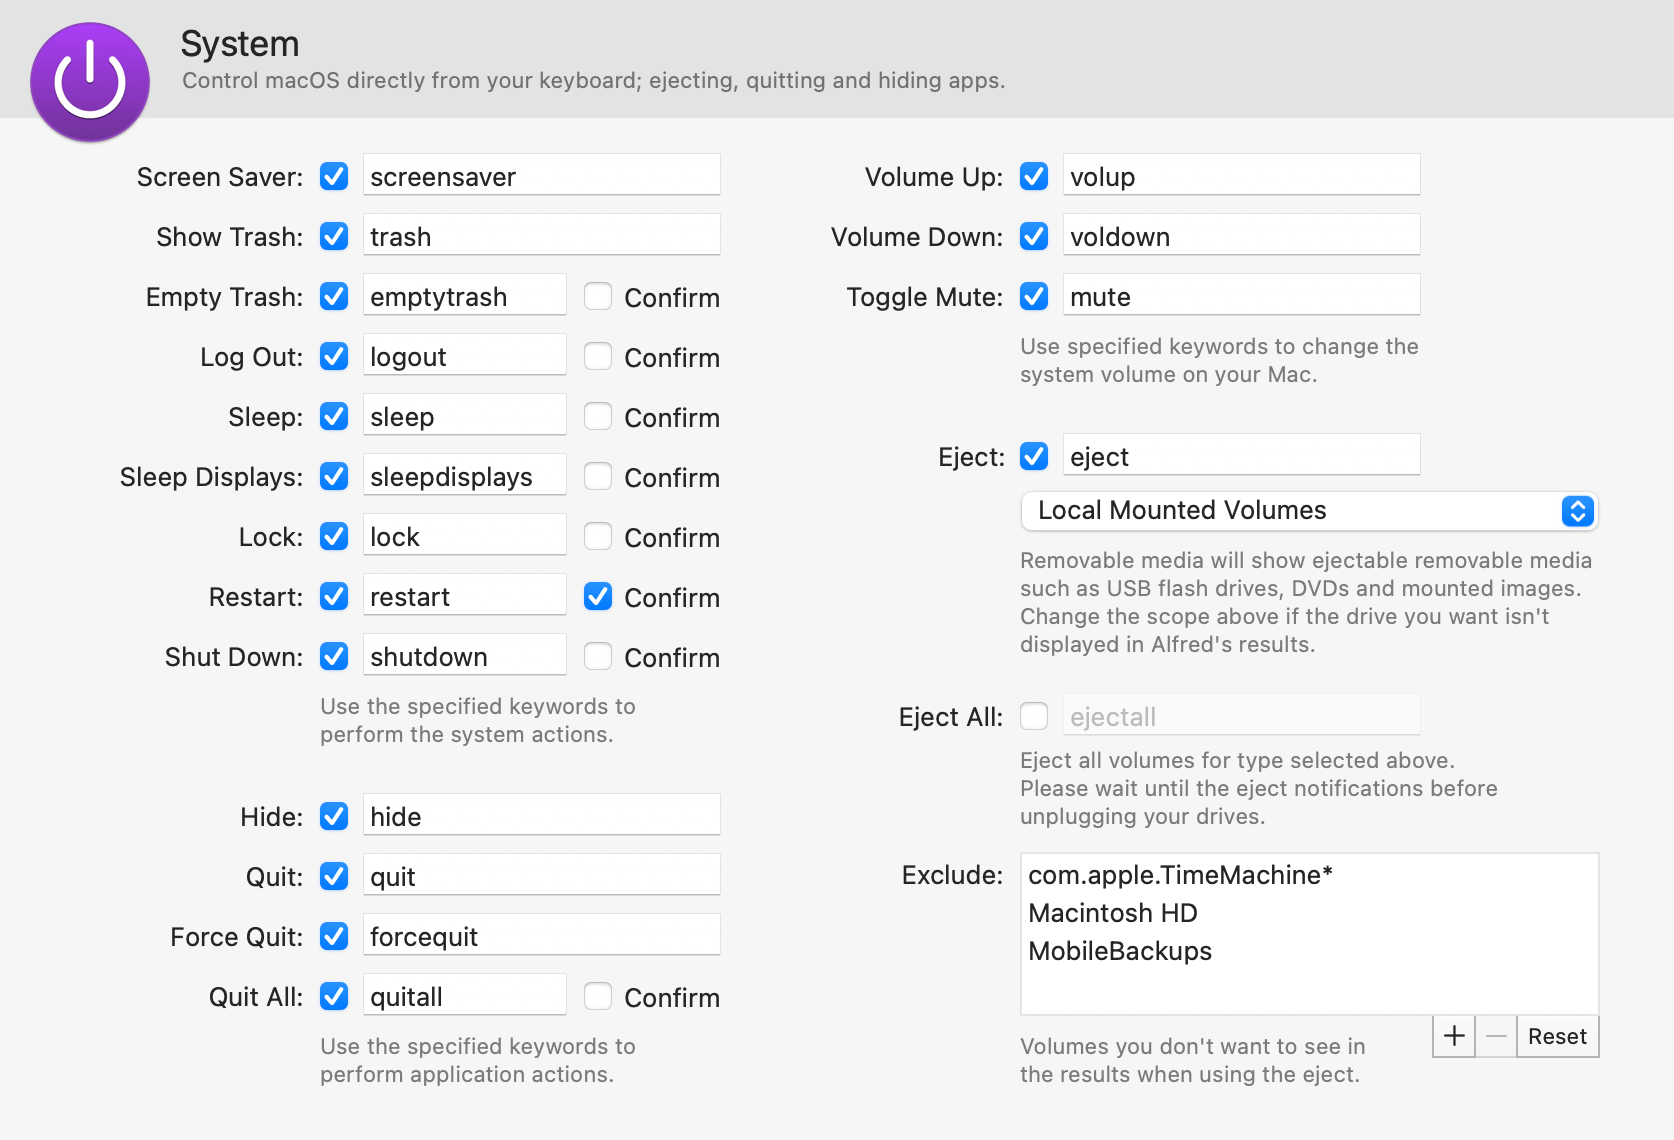Click the forcequit keyword input

click(x=541, y=936)
